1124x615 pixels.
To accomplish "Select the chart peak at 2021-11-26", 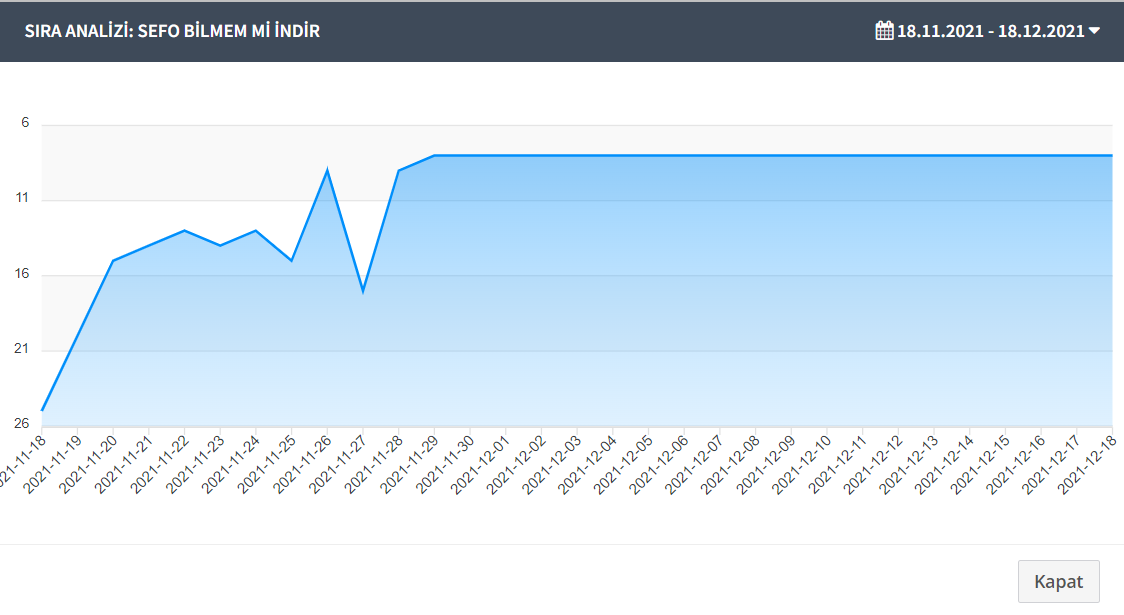I will pos(328,170).
